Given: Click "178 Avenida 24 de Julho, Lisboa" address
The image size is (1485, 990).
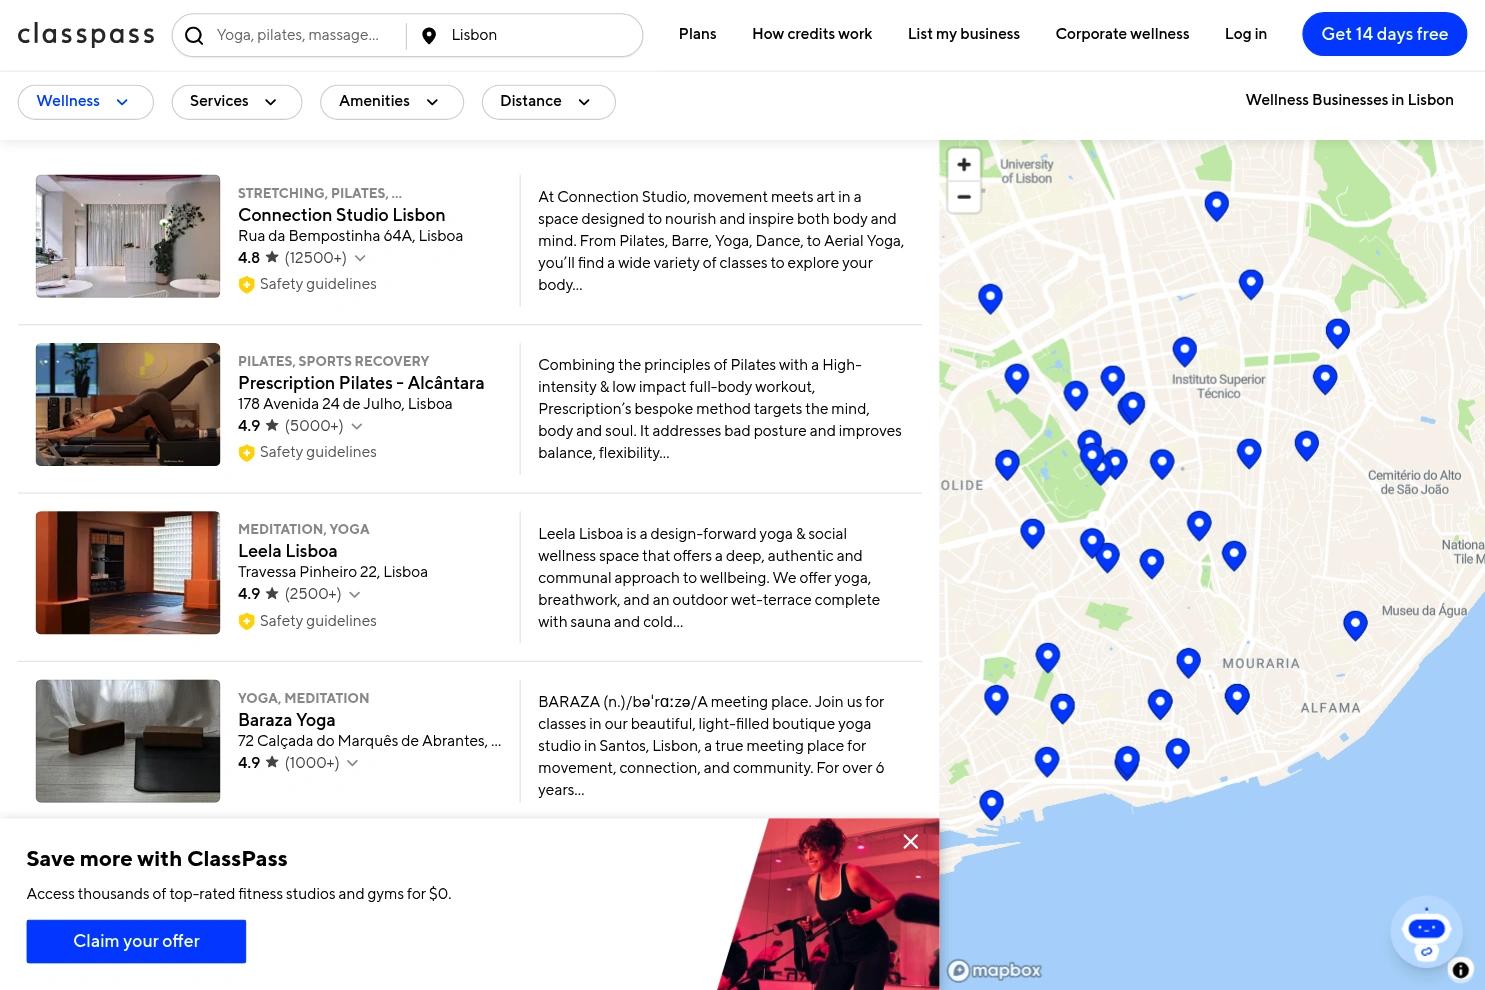Looking at the screenshot, I should pos(345,405).
